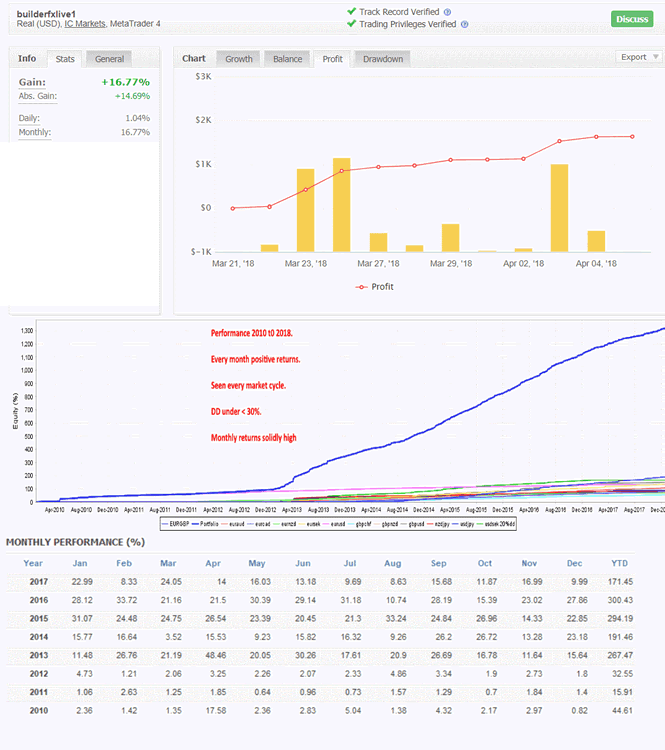665x750 pixels.
Task: Click the Track Record Verified checkmark icon
Action: (351, 12)
